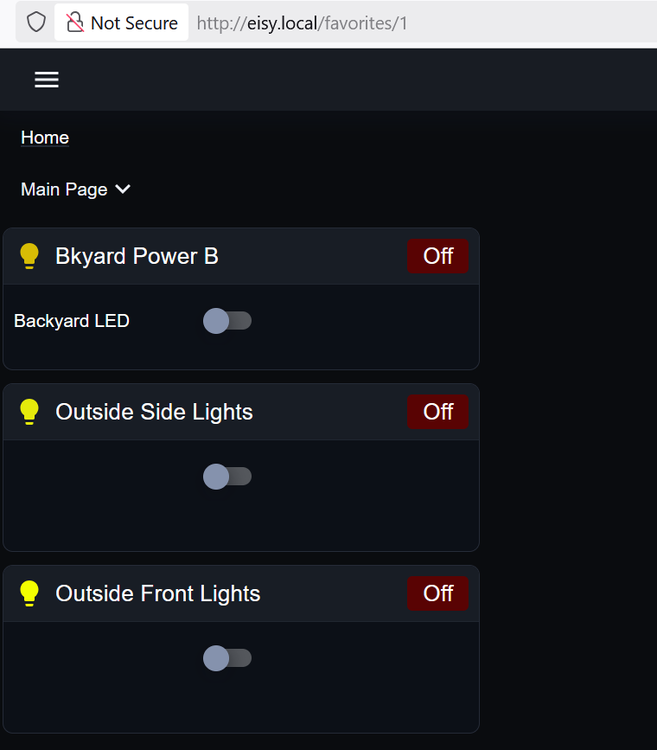The width and height of the screenshot is (657, 750).
Task: Click the Outside Side Lights bulb icon
Action: tap(29, 412)
